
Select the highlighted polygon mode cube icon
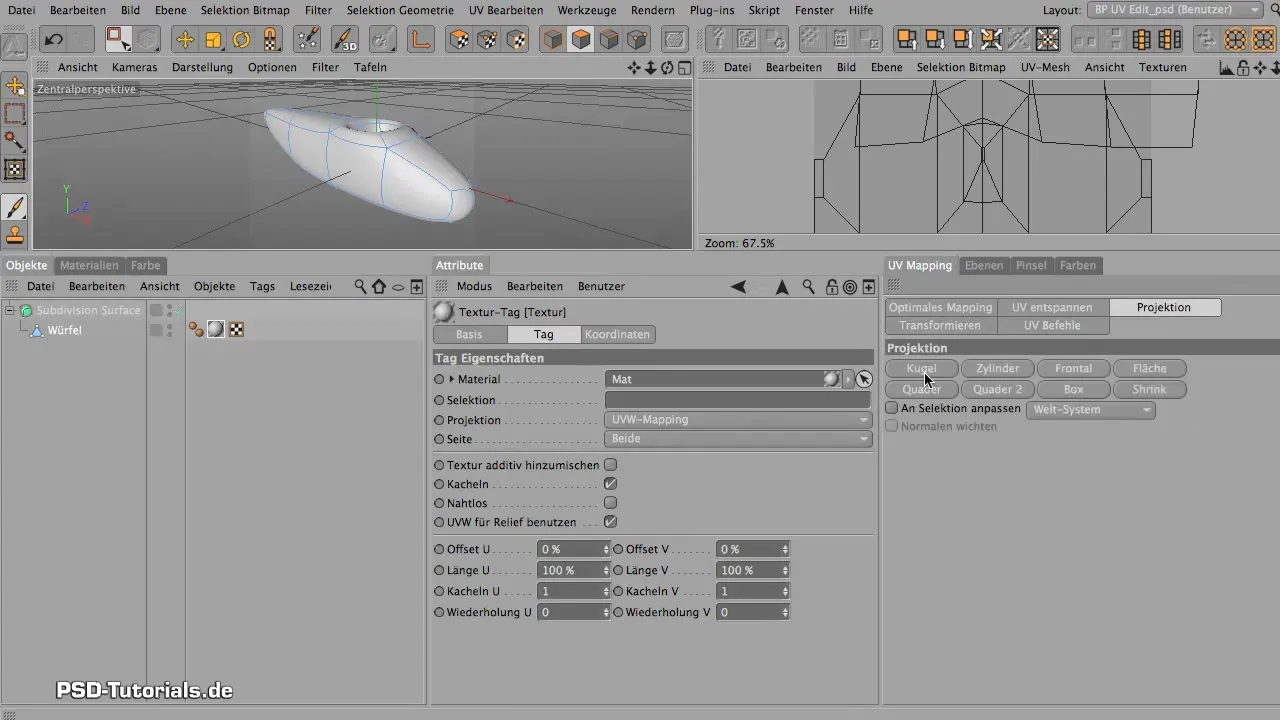[581, 40]
